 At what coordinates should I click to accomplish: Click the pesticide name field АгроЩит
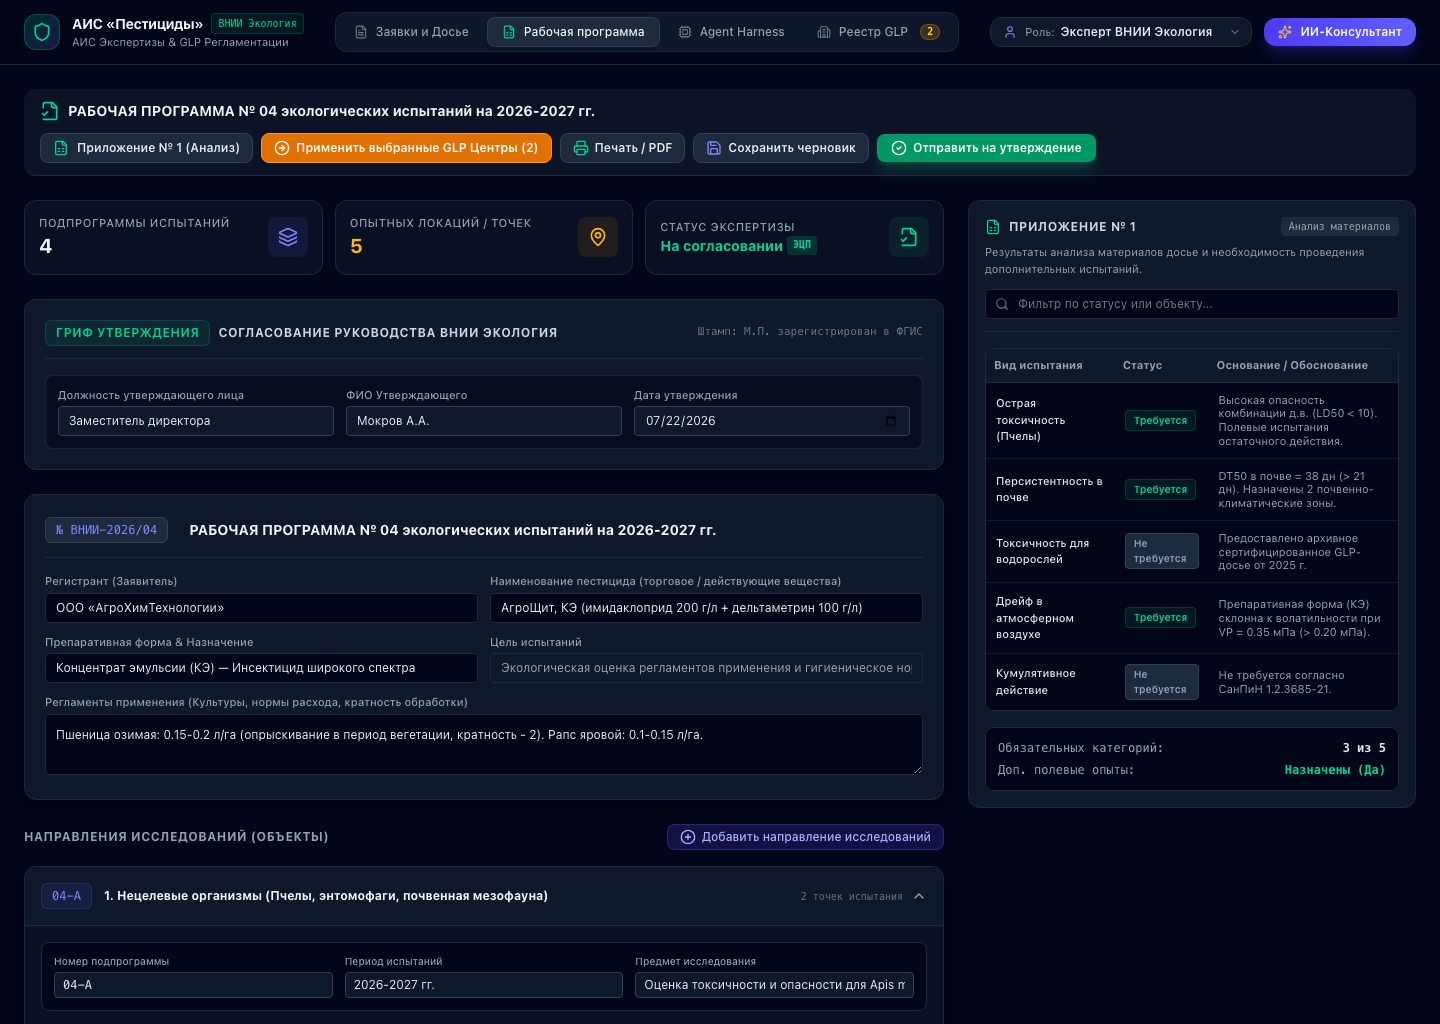point(706,608)
